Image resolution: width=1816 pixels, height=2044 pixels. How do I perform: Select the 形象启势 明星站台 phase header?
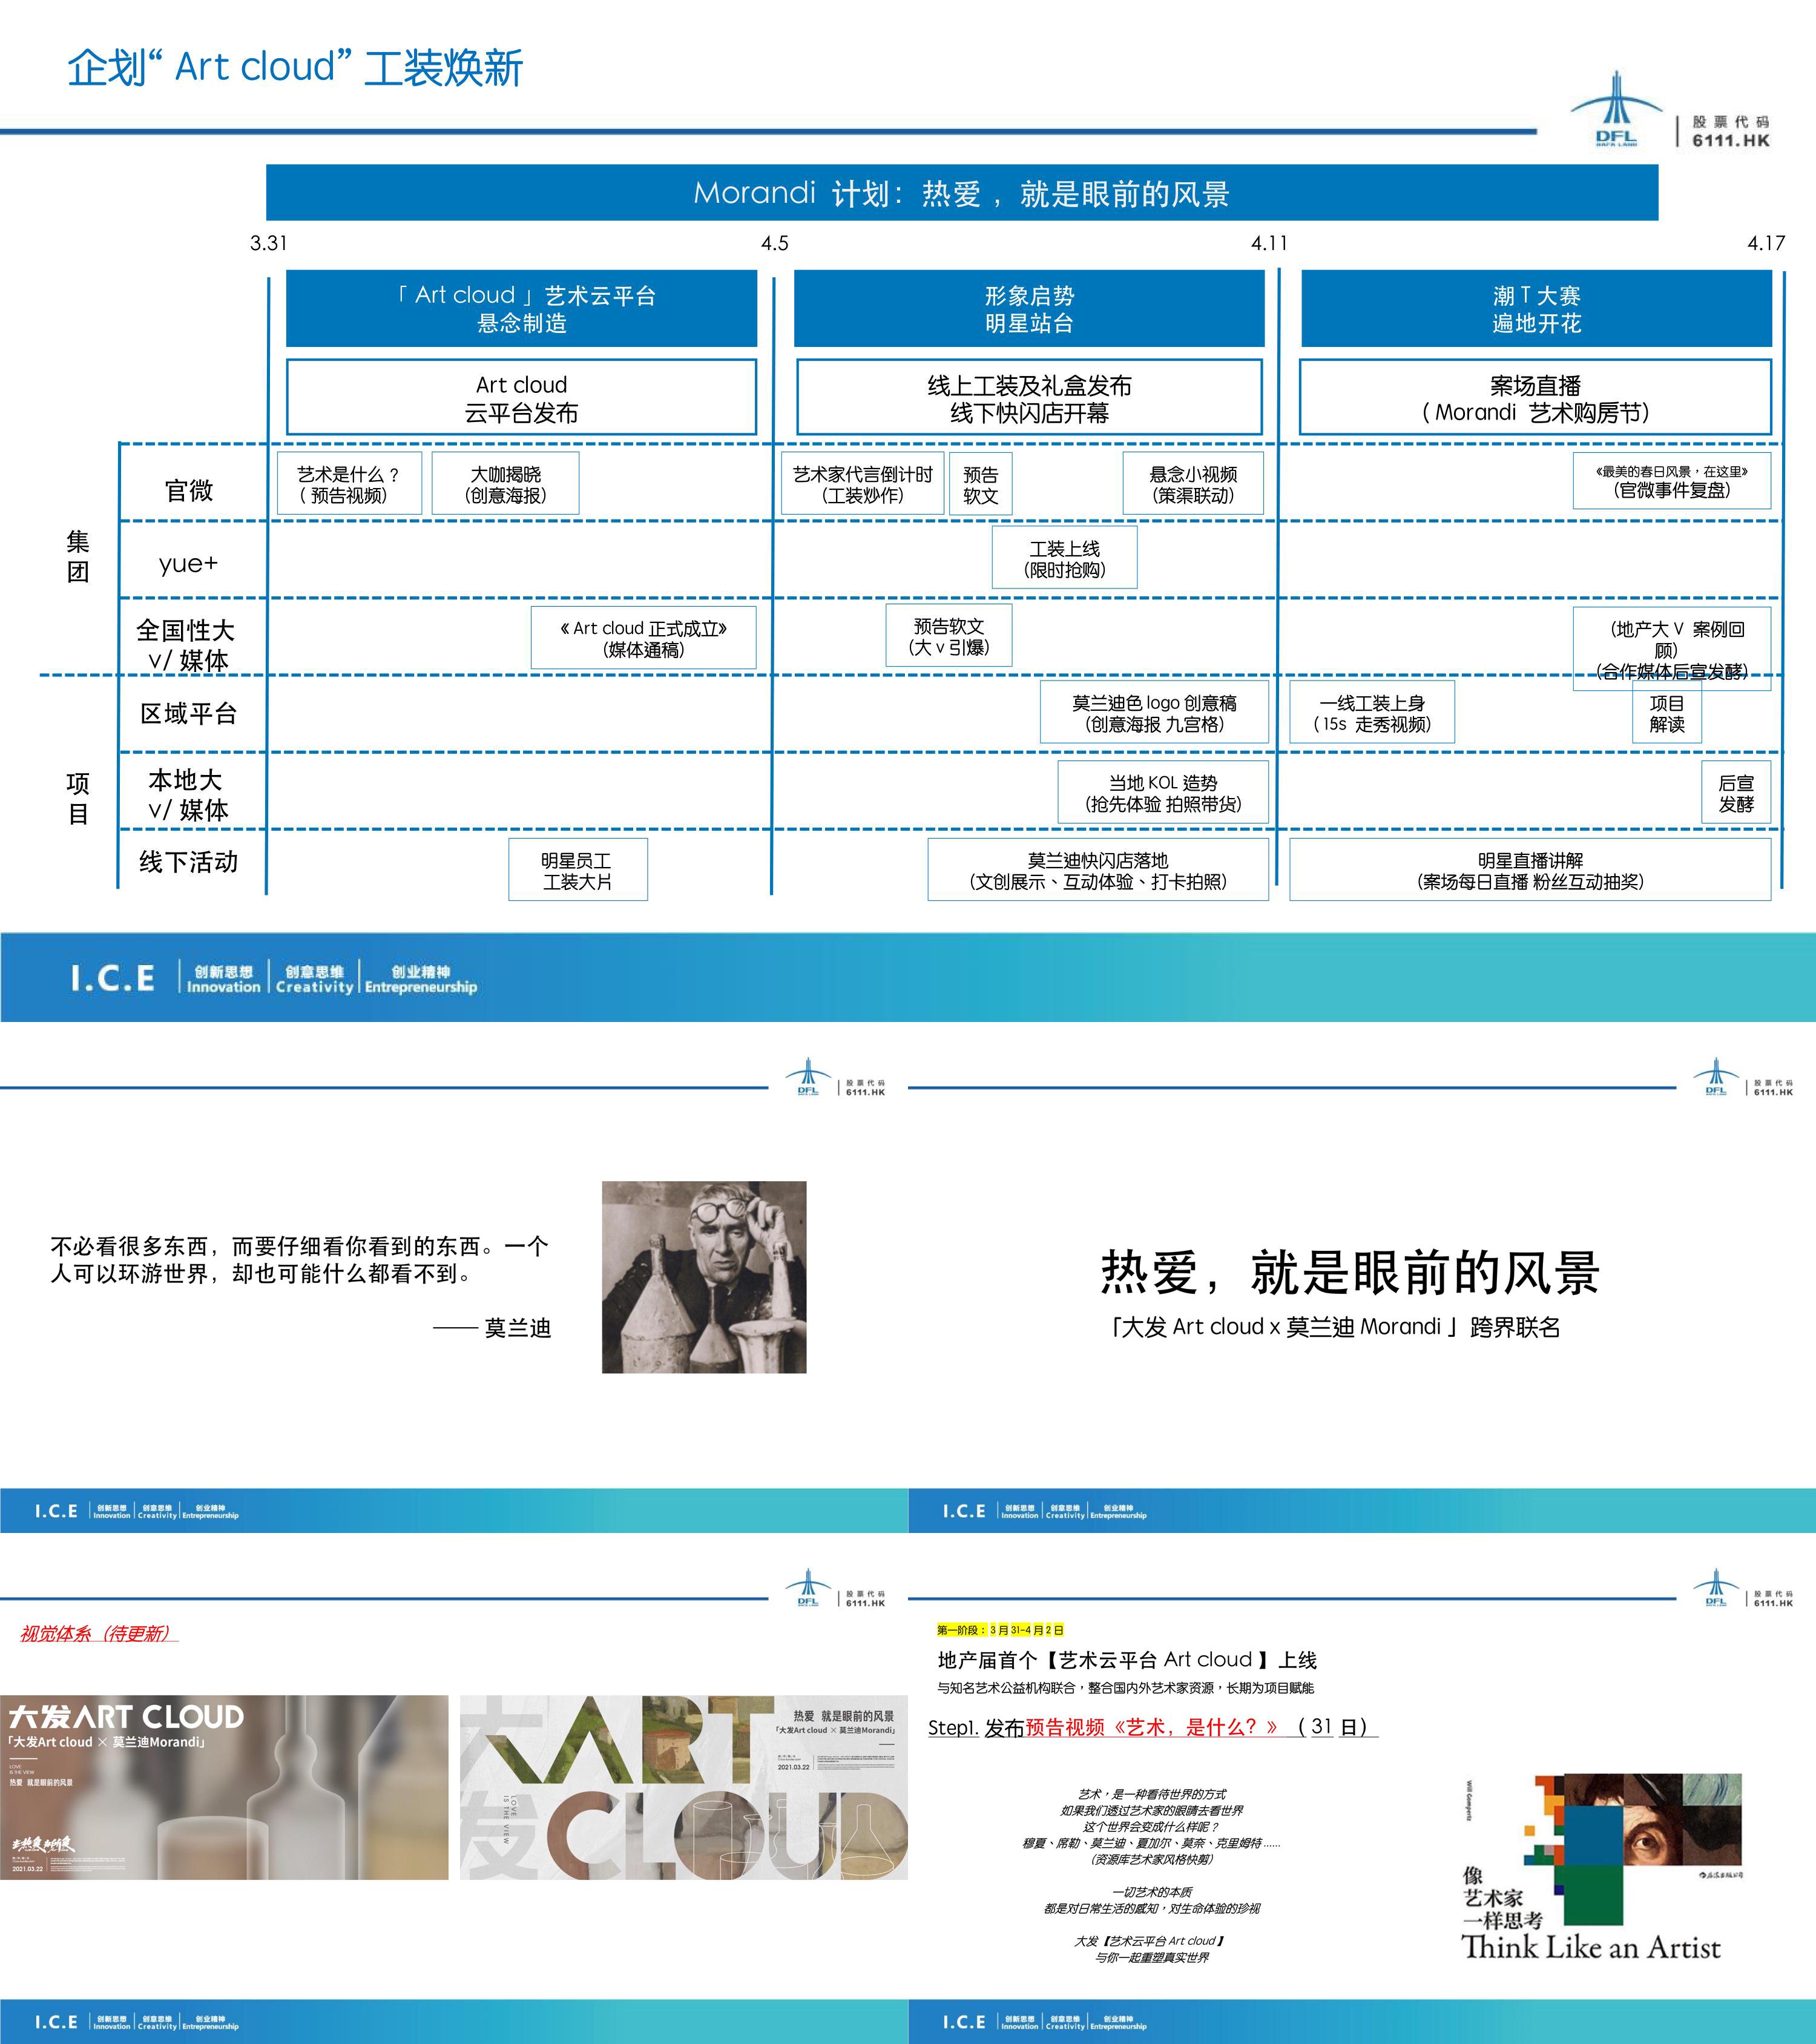pos(1029,308)
